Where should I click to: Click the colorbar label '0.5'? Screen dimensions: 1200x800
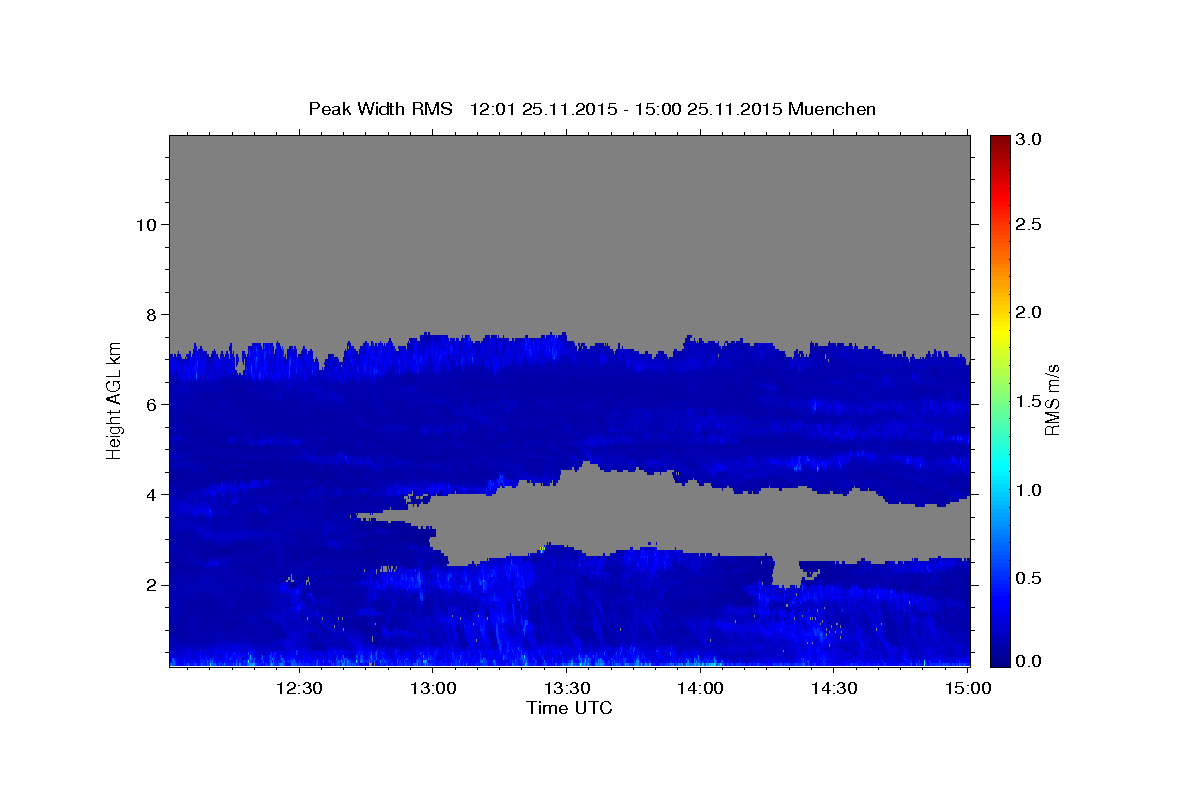(x=1030, y=578)
